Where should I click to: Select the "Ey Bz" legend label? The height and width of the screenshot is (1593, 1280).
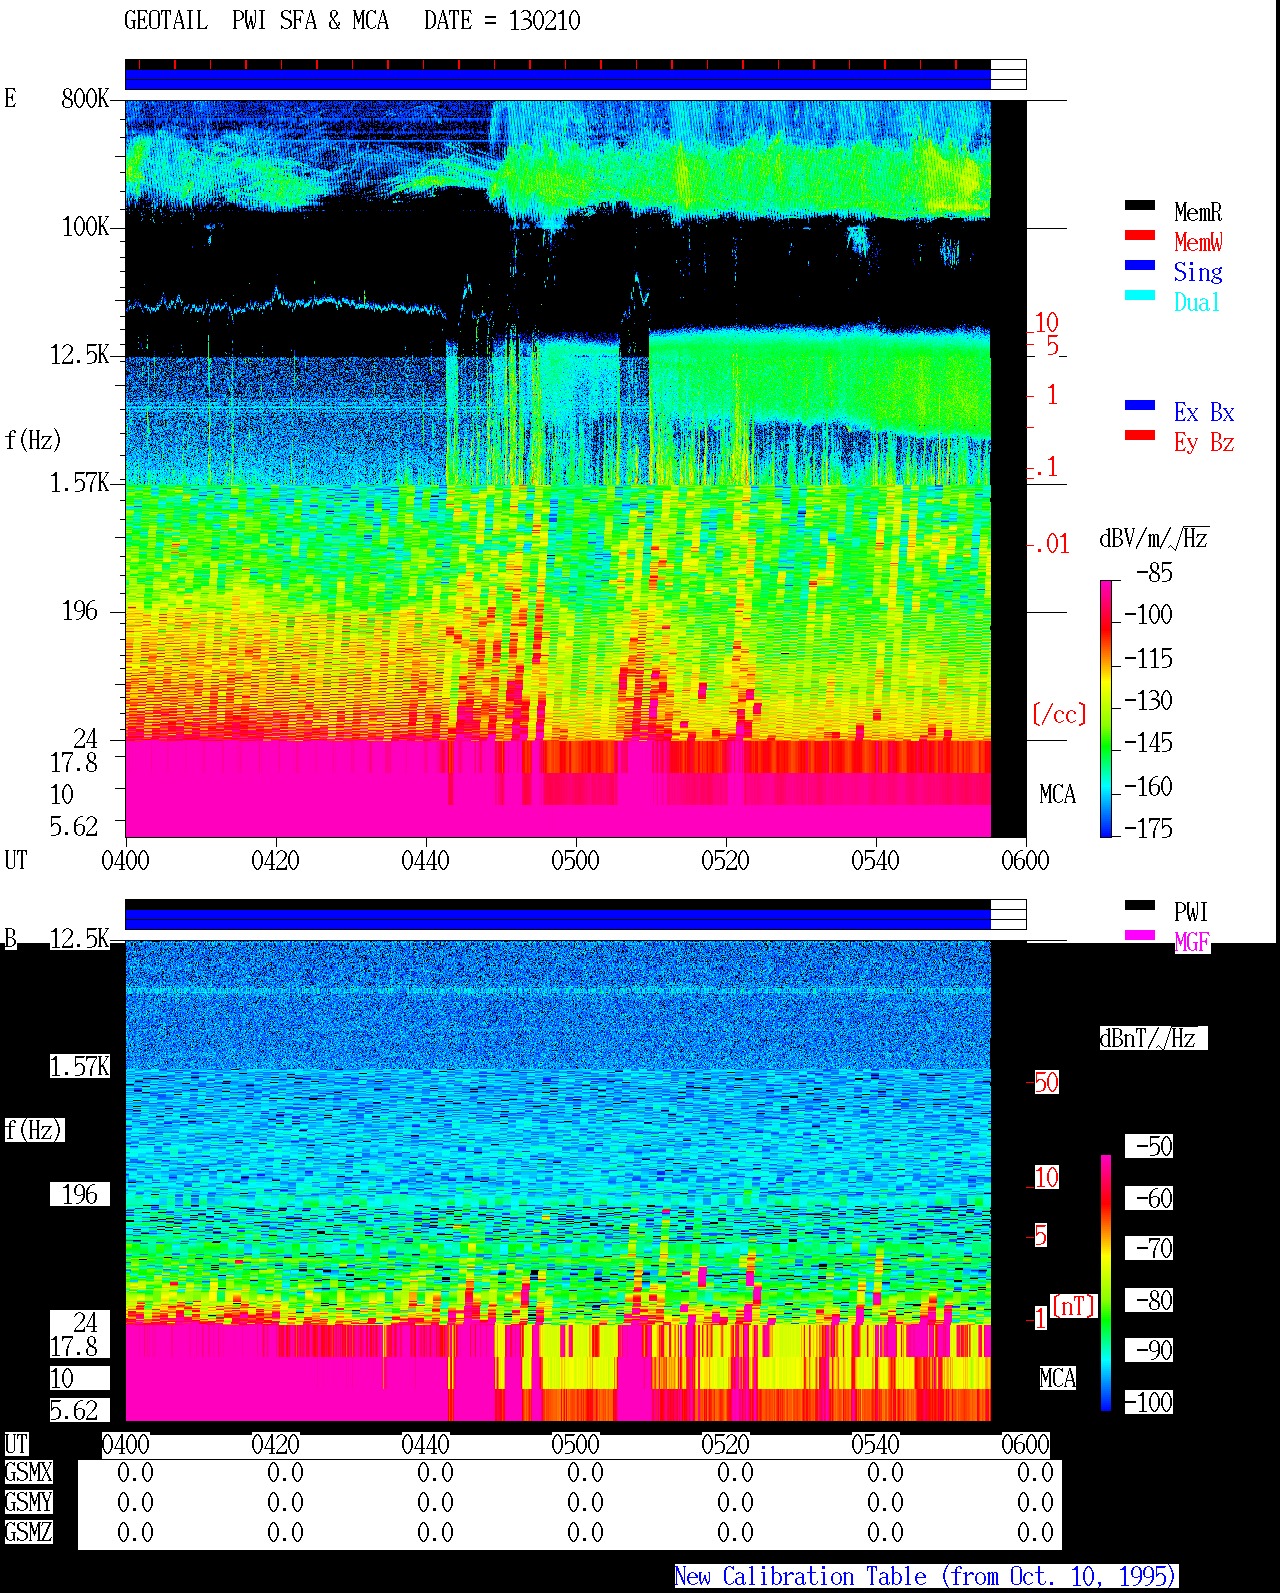(x=1204, y=442)
